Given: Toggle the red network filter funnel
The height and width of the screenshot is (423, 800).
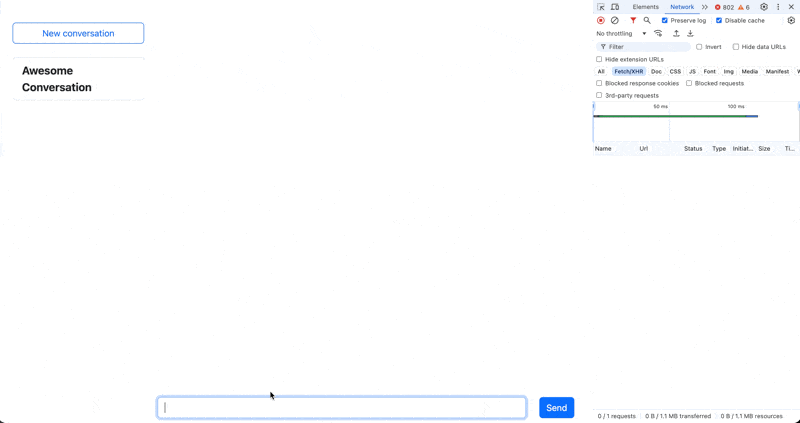Looking at the screenshot, I should (633, 20).
